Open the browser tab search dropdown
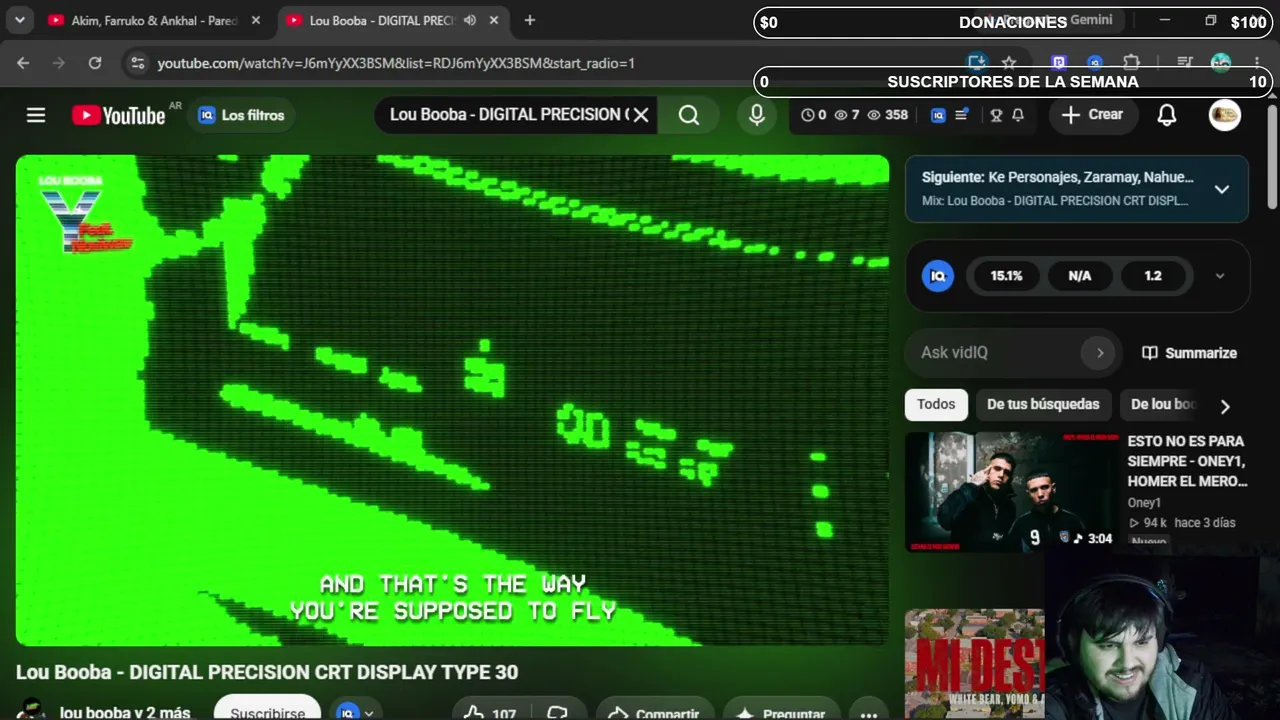This screenshot has width=1280, height=720. coord(19,20)
